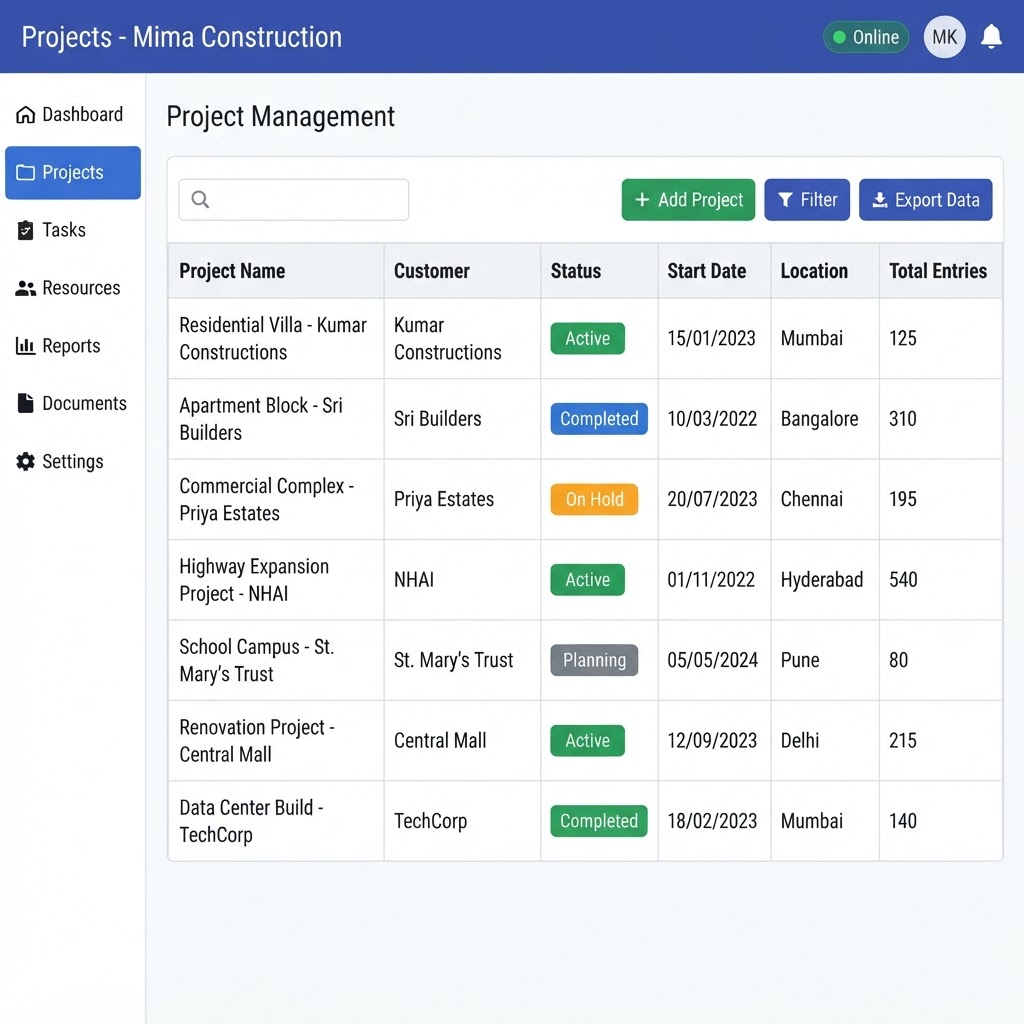Click the Project Management heading
Screen dimensions: 1024x1024
coord(281,117)
